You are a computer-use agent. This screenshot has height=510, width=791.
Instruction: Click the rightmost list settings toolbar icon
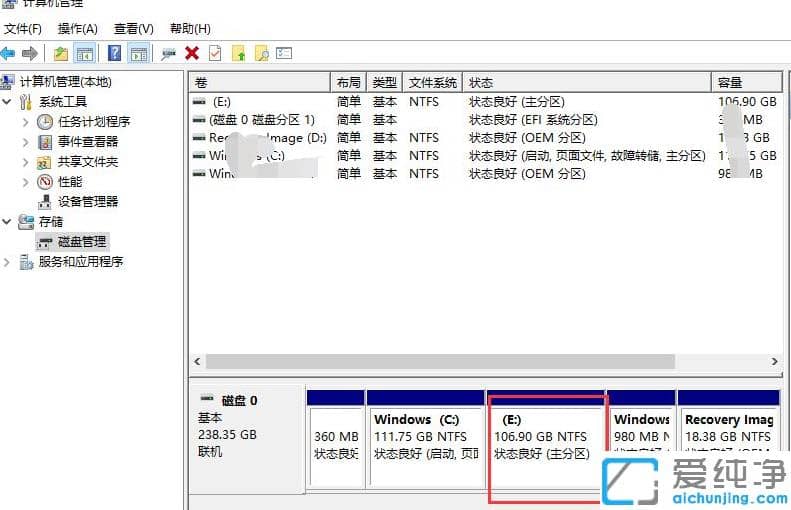[x=284, y=53]
